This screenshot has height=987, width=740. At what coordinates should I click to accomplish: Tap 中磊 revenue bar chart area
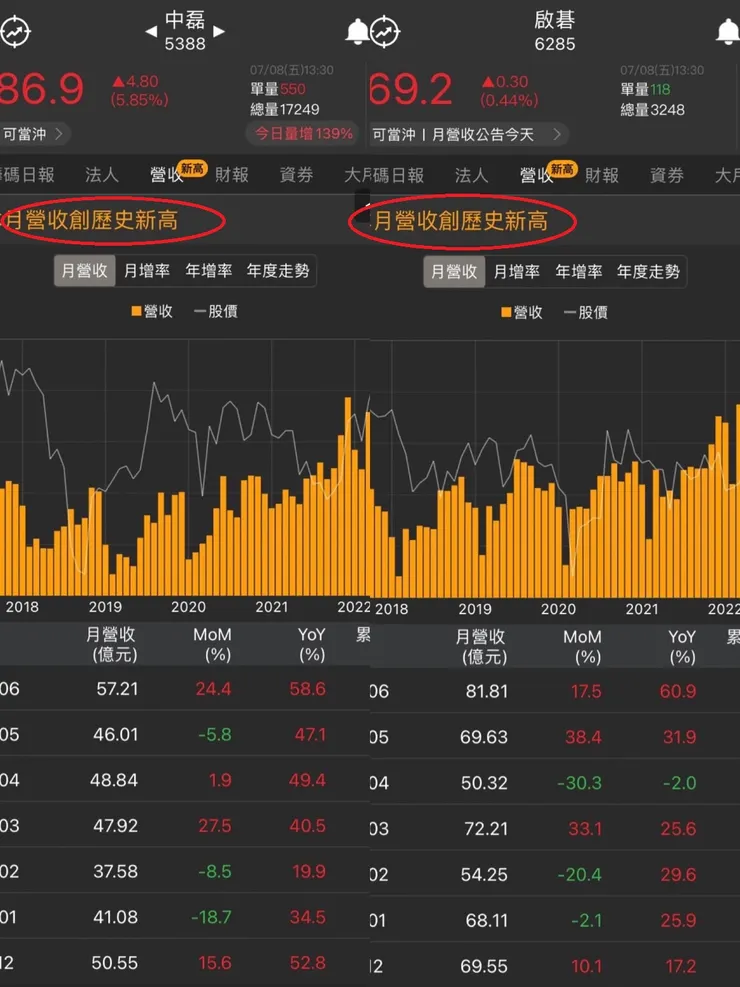[185, 469]
